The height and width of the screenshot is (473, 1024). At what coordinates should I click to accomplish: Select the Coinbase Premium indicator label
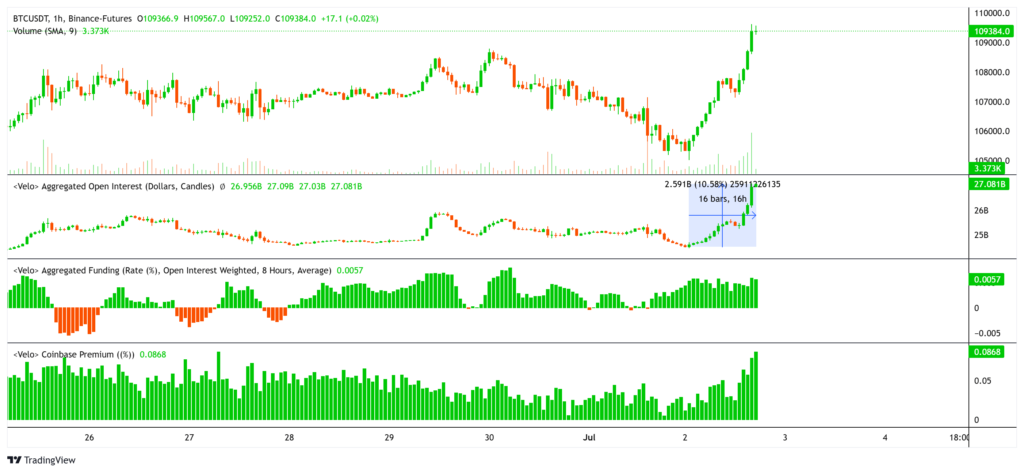pyautogui.click(x=74, y=354)
